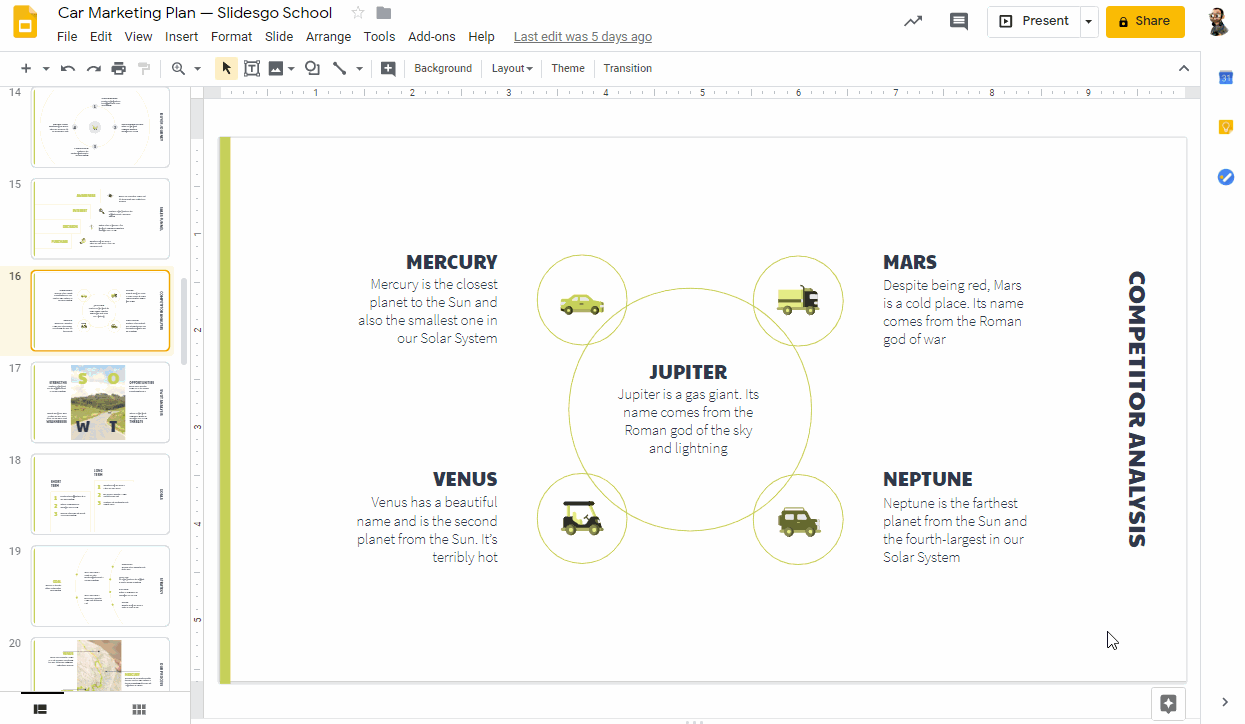Open the Arrange menu

pos(328,36)
